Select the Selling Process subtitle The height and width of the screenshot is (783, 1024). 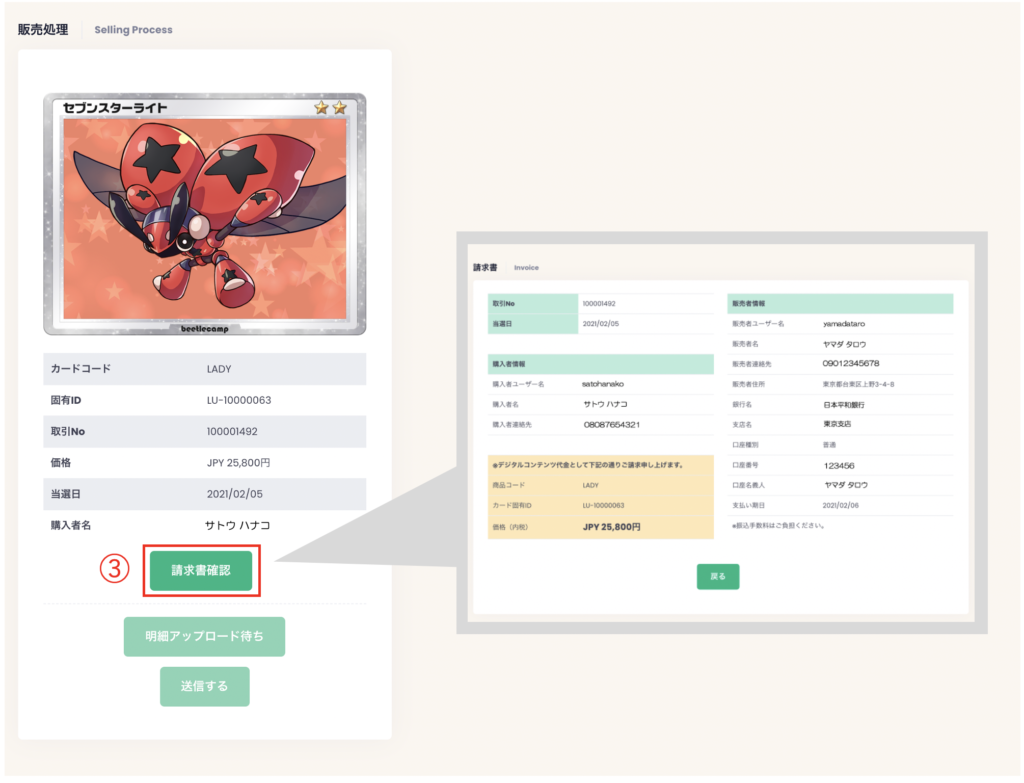pos(133,30)
